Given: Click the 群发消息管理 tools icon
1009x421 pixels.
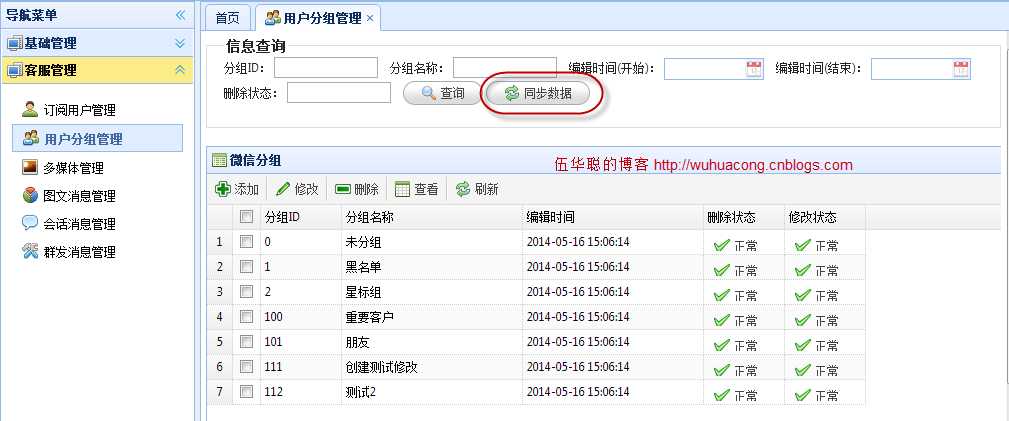Looking at the screenshot, I should 30,251.
